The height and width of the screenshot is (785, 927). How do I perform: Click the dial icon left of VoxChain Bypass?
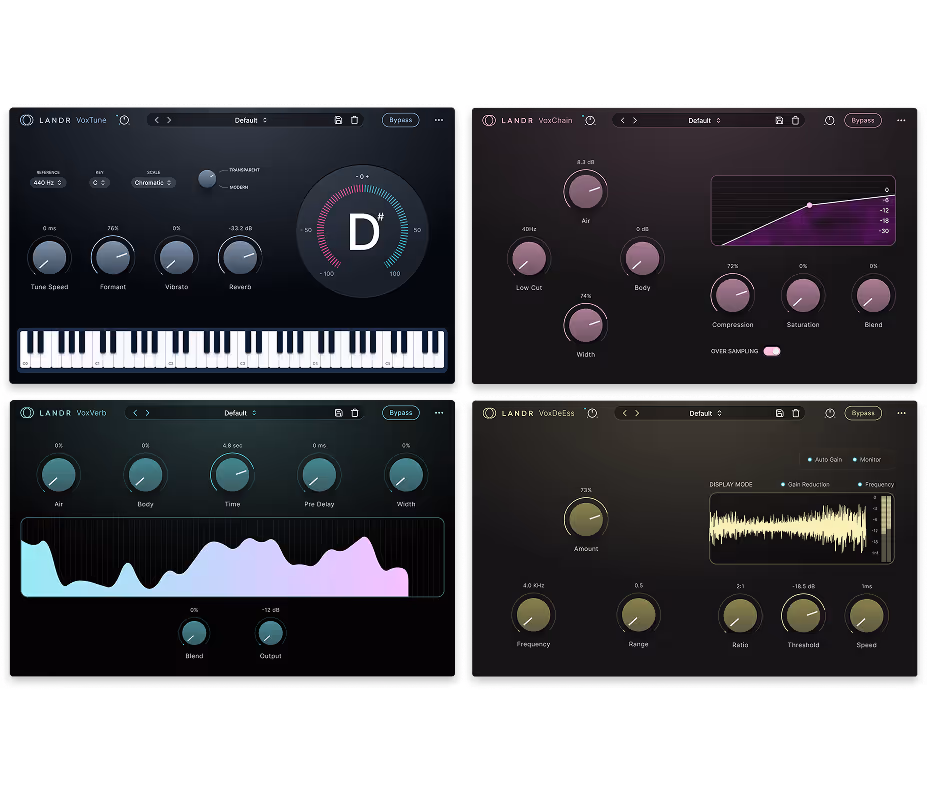[829, 121]
